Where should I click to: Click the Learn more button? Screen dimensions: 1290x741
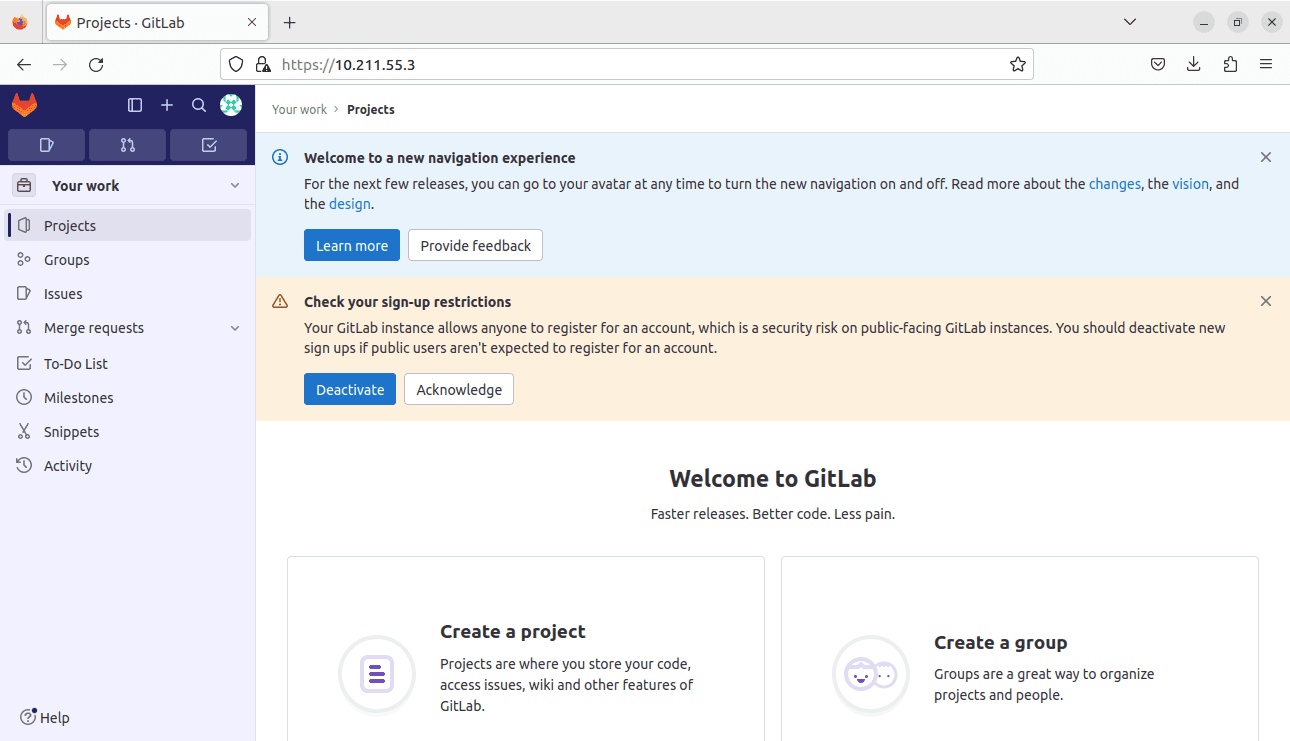(x=352, y=245)
